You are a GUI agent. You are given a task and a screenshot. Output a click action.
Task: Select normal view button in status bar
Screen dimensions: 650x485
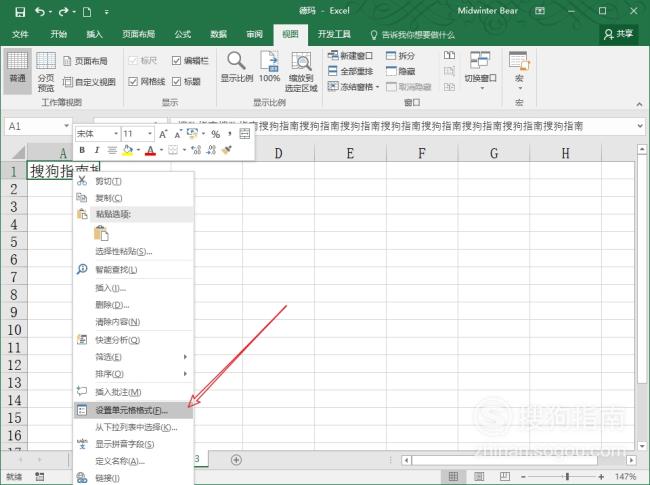(453, 476)
